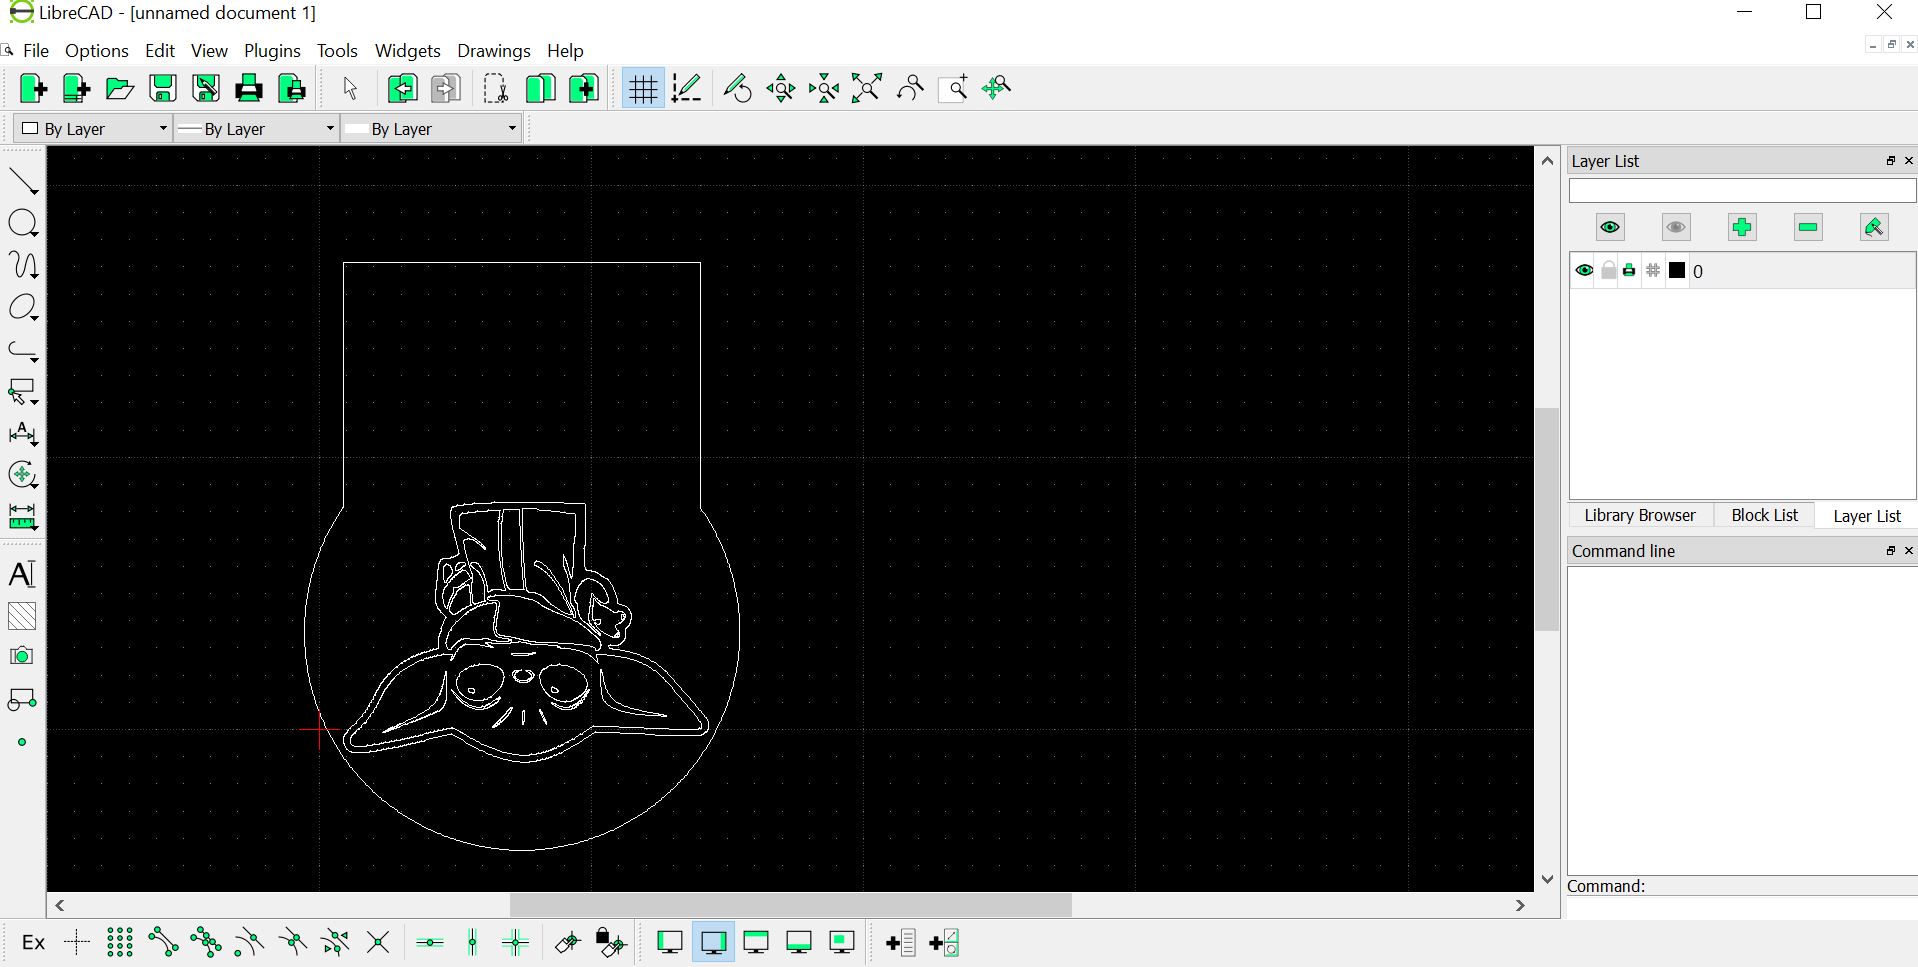Paste from clipboard
Screen dimensions: 1918x967
point(584,88)
